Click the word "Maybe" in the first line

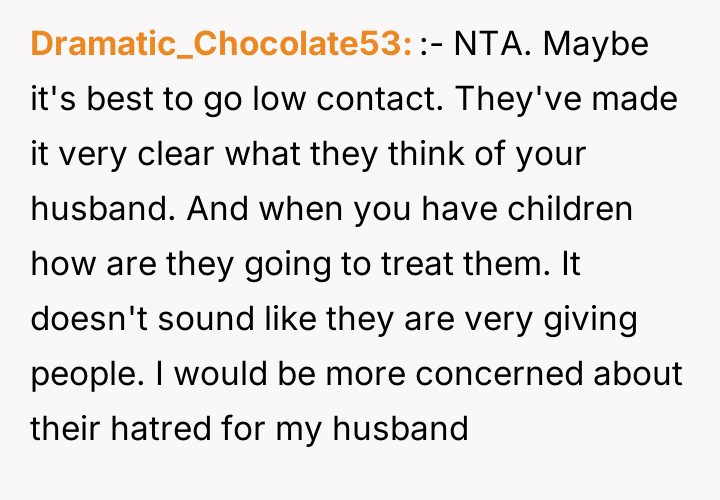click(x=599, y=44)
